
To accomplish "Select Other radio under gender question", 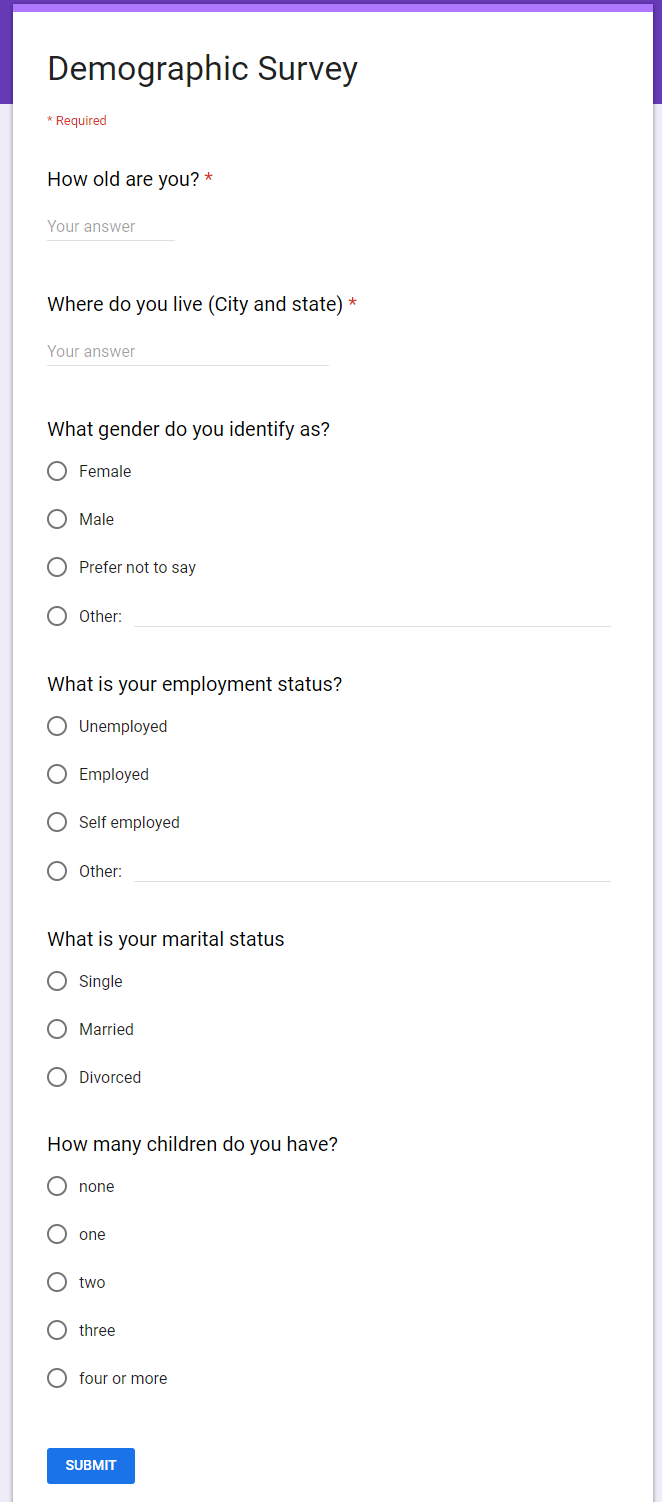I will click(x=57, y=616).
